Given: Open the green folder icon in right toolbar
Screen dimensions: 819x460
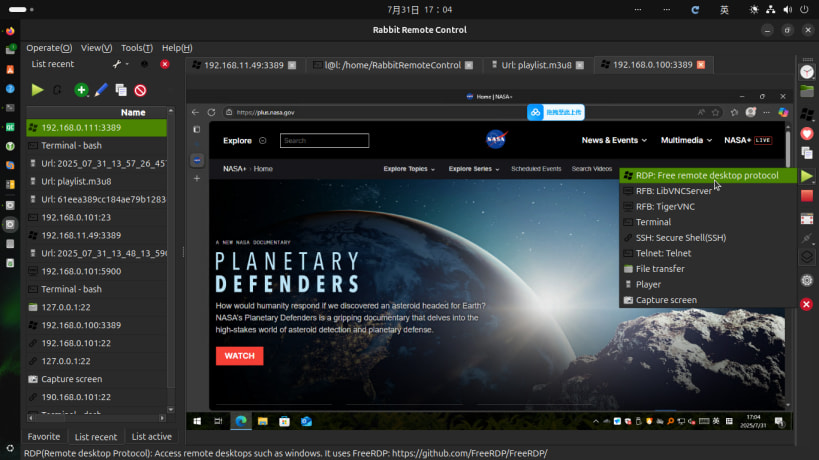Looking at the screenshot, I should (x=806, y=90).
